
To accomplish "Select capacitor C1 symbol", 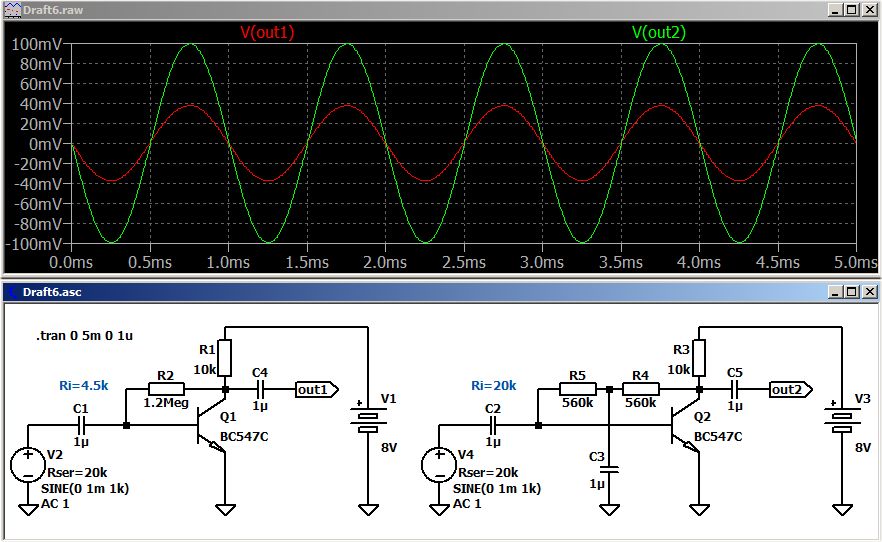I will pos(81,425).
